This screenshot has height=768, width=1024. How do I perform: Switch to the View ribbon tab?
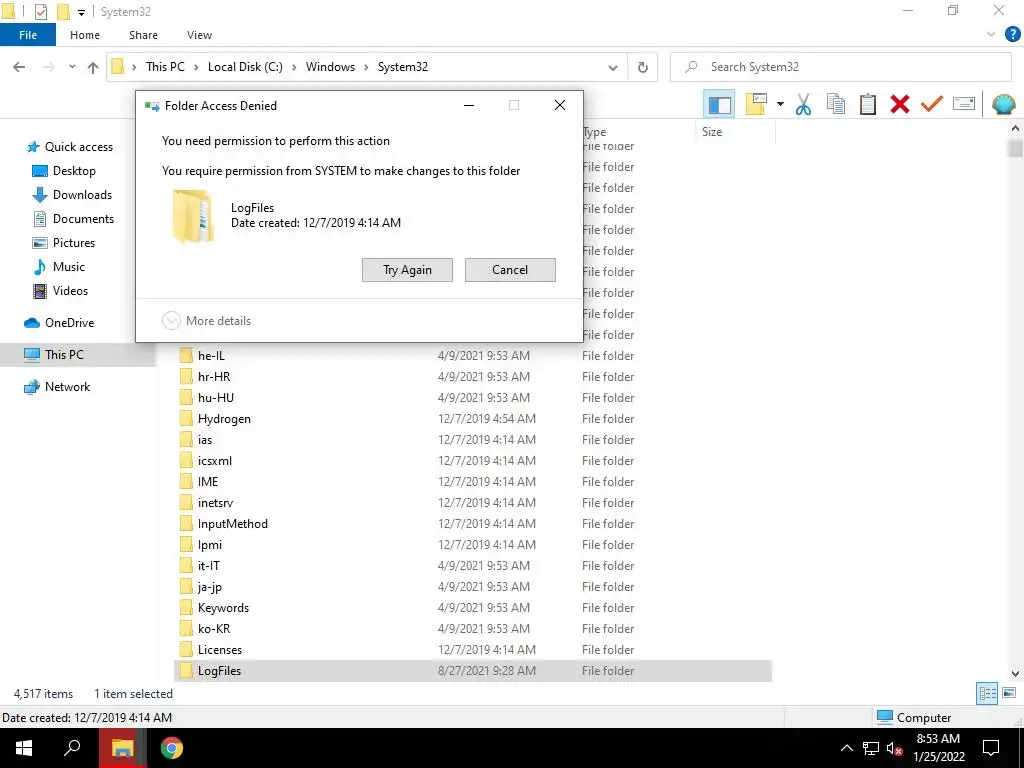coord(199,35)
